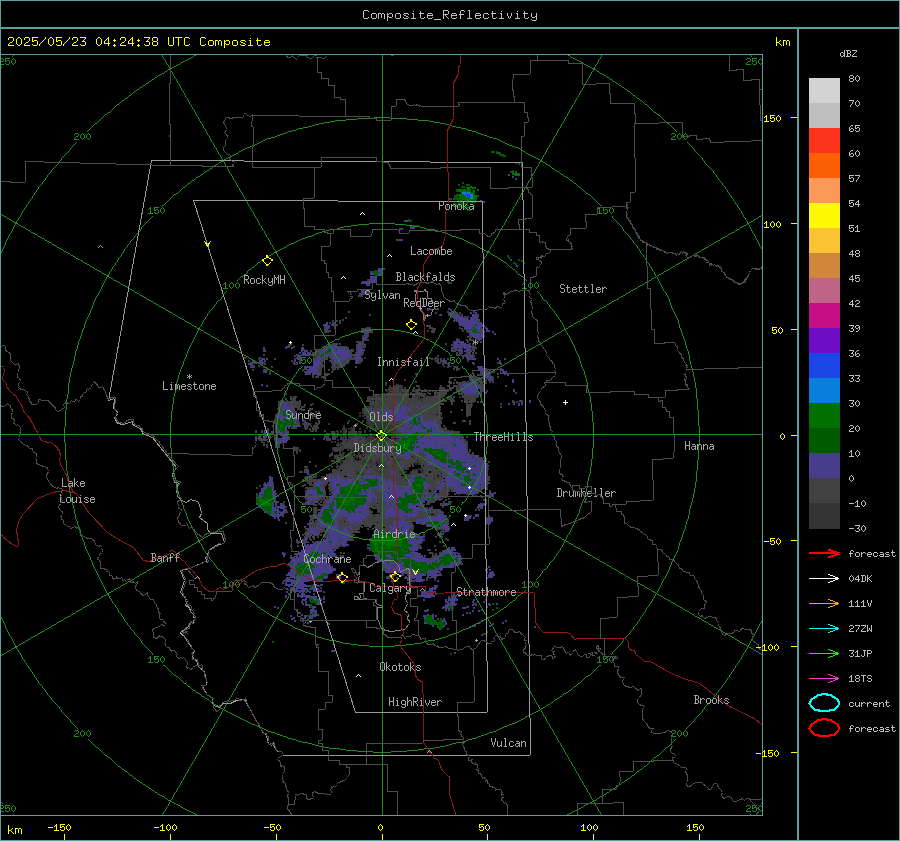The height and width of the screenshot is (841, 900).
Task: Click the Sylvan label
Action: click(x=382, y=295)
